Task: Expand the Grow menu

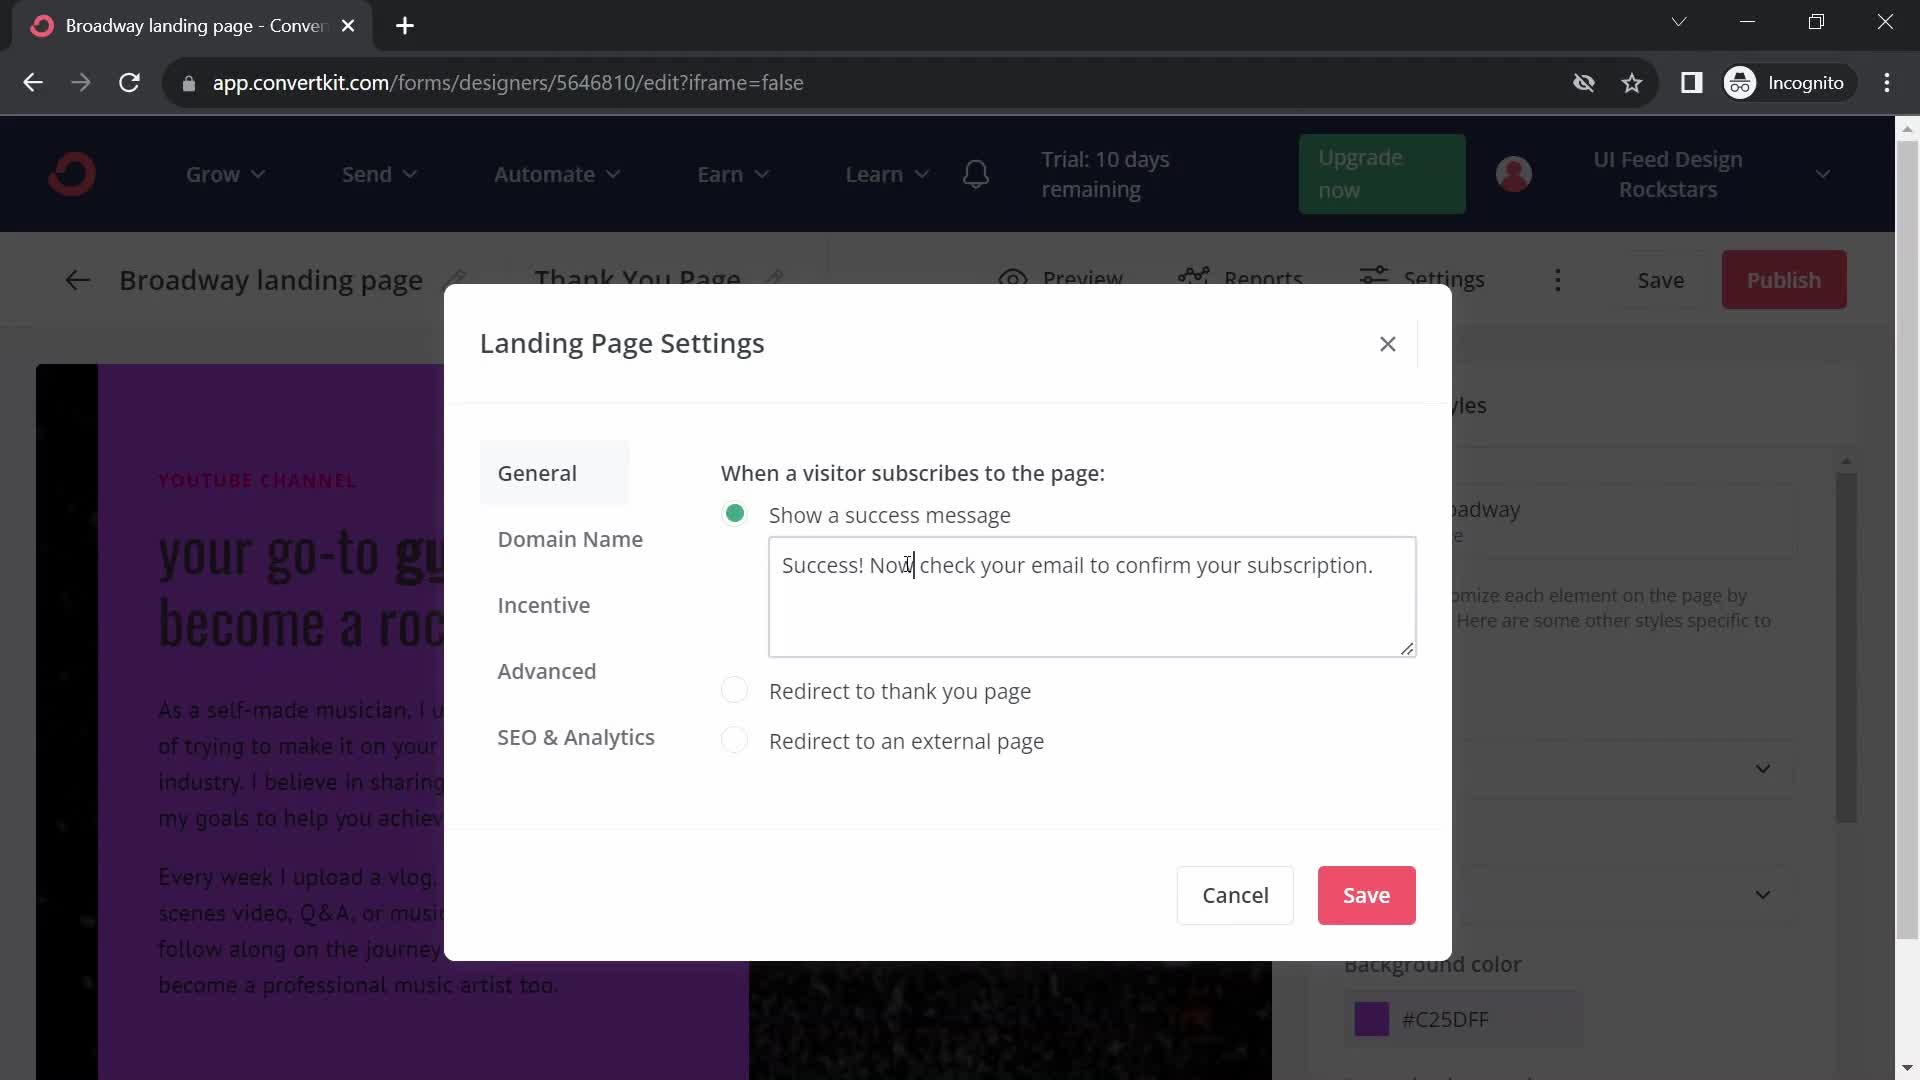Action: point(225,174)
